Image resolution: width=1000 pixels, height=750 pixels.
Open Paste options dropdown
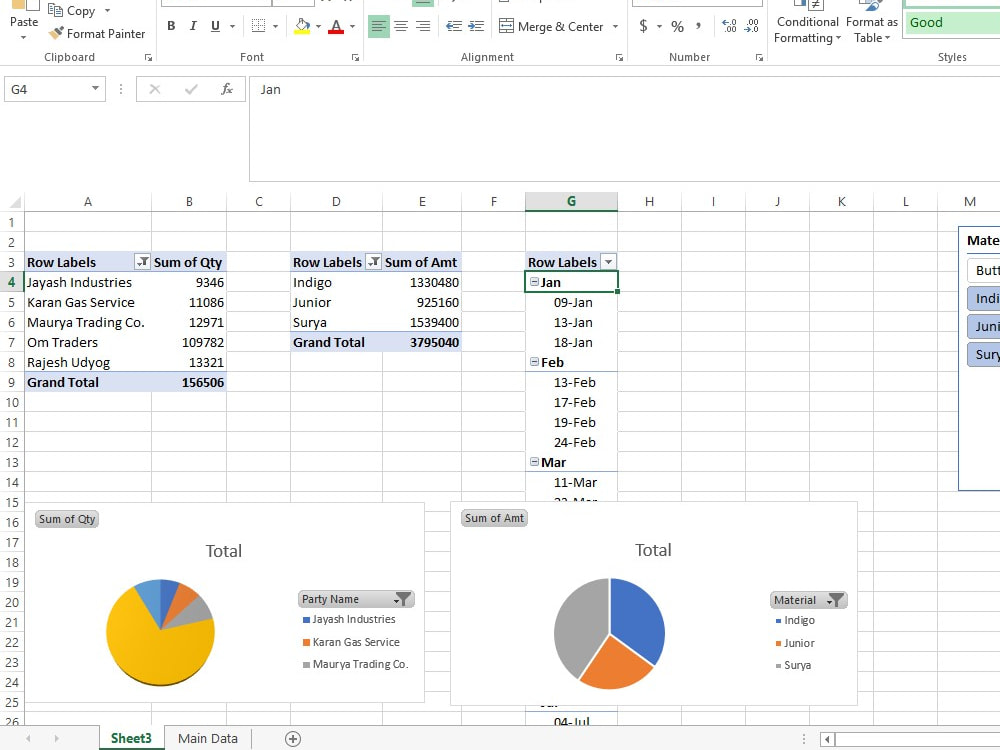point(24,37)
